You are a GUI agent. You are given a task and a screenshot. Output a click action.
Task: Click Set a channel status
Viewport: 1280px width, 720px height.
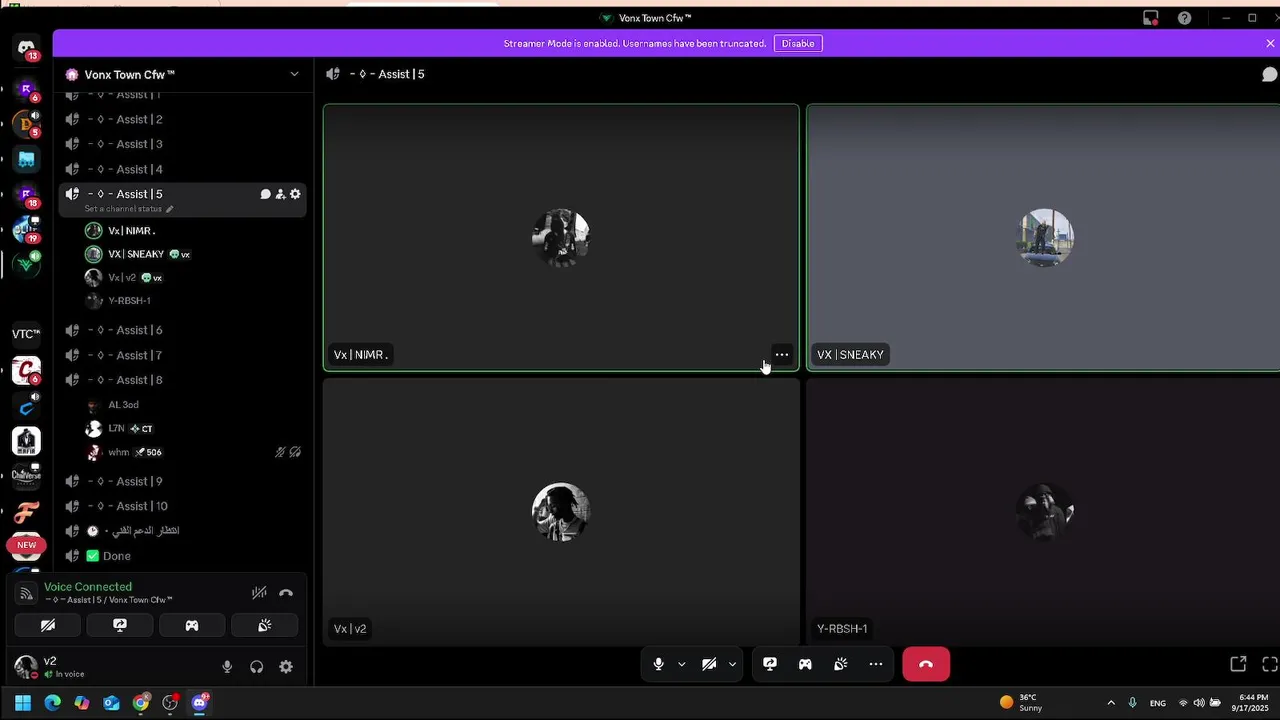[128, 209]
